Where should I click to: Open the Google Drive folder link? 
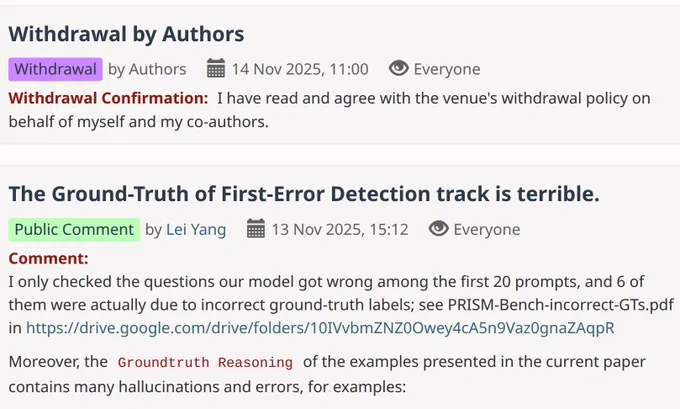click(320, 328)
